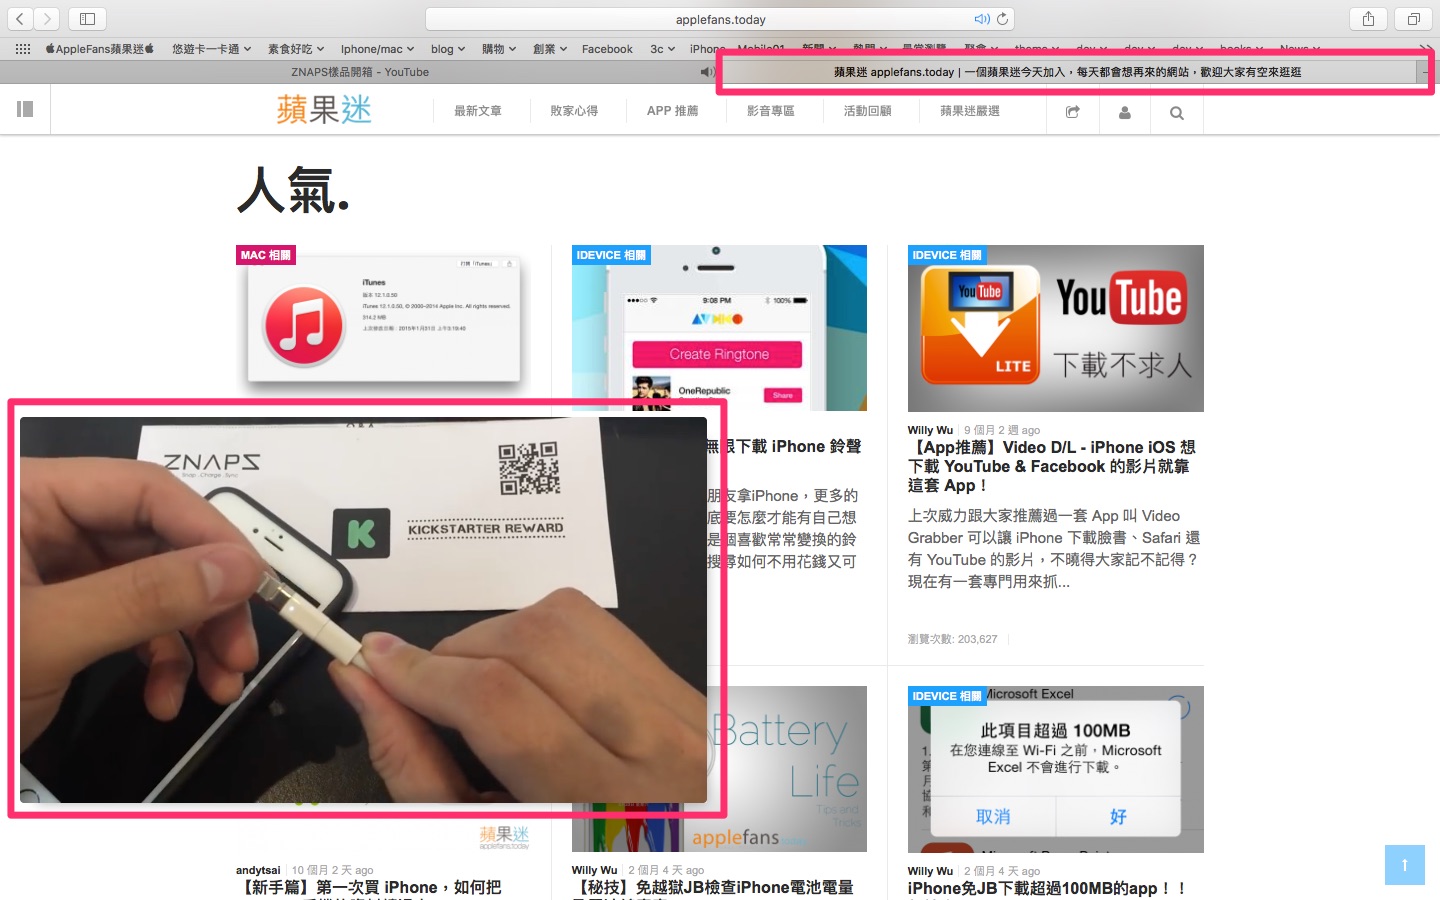Mute the speaker icon on the ZNAPS YouTube tab

tap(707, 72)
